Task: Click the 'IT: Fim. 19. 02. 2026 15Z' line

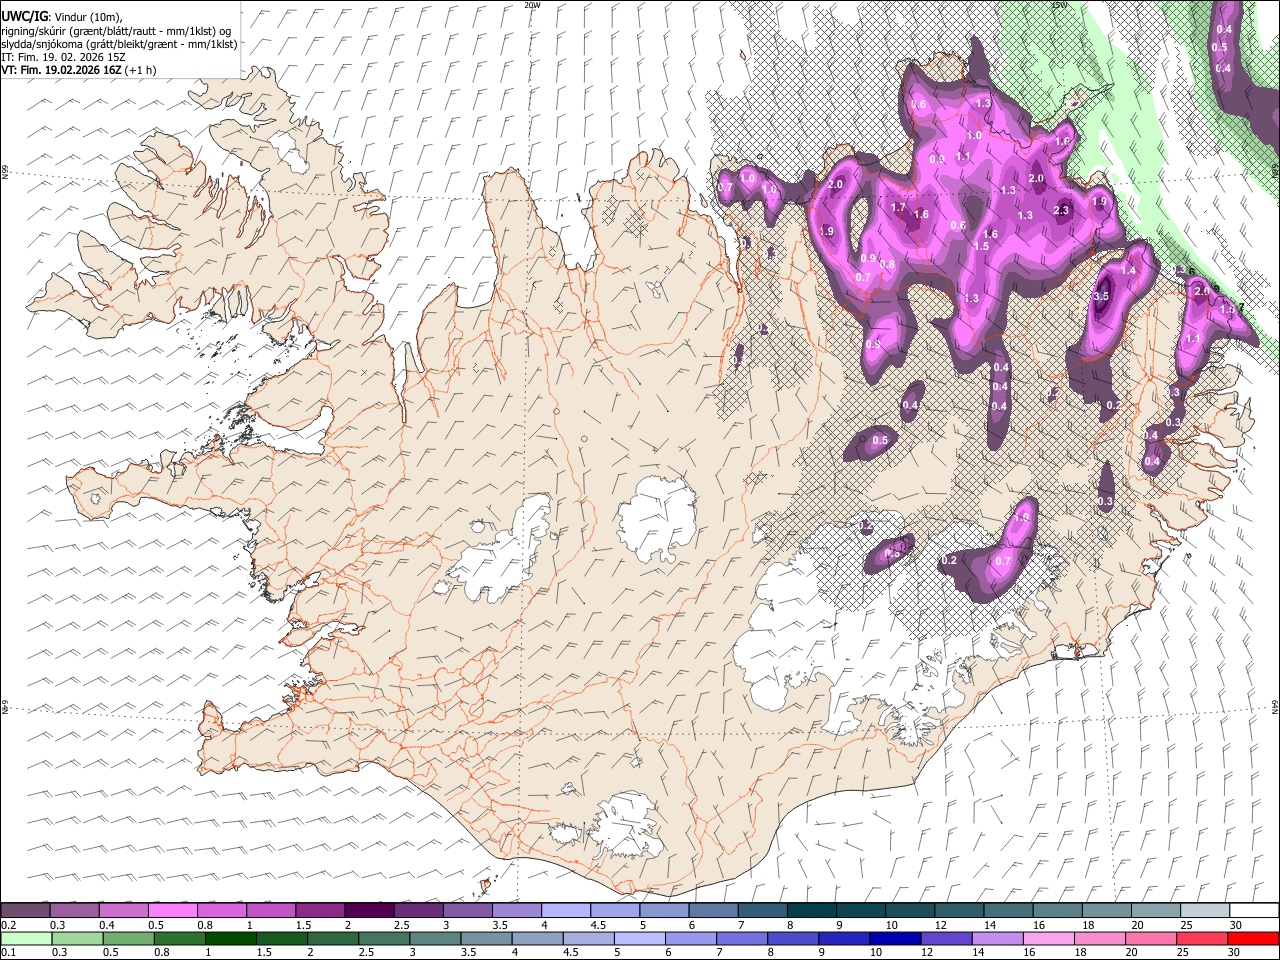Action: click(63, 58)
